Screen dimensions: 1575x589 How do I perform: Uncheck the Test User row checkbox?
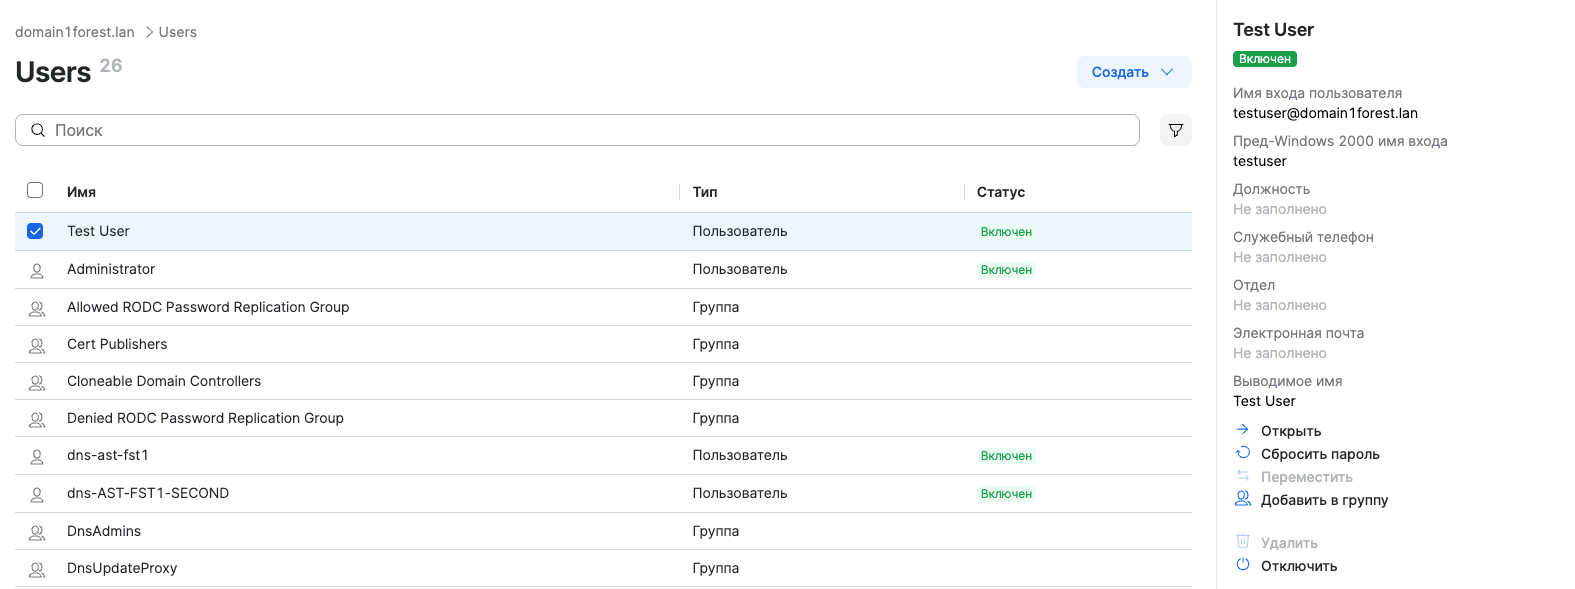pos(35,231)
